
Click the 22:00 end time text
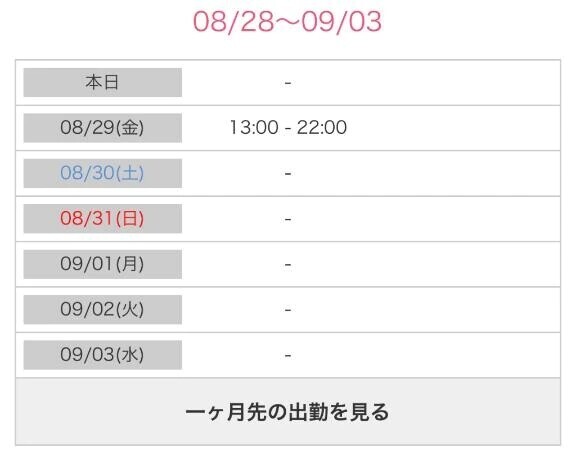pos(322,127)
